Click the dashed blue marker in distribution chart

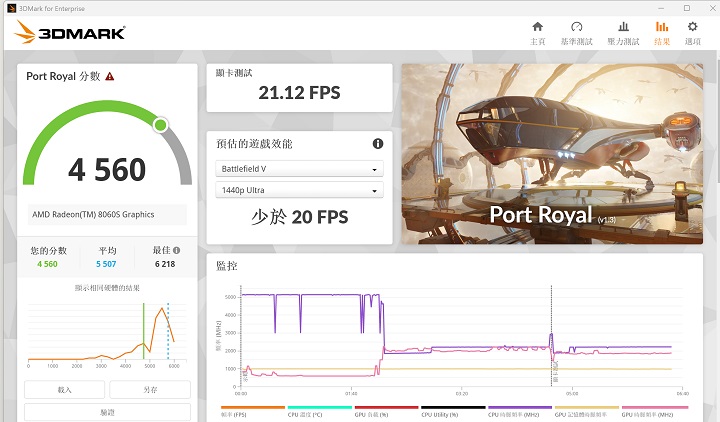point(168,331)
